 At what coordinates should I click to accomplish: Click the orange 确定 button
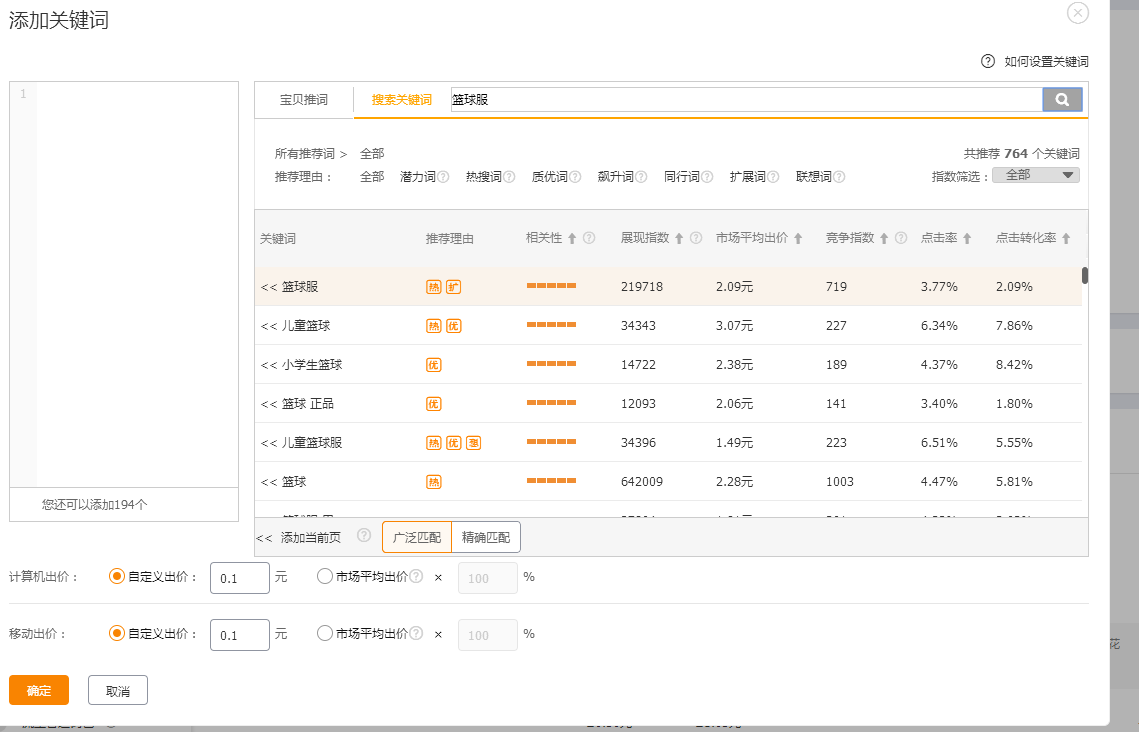(x=39, y=690)
